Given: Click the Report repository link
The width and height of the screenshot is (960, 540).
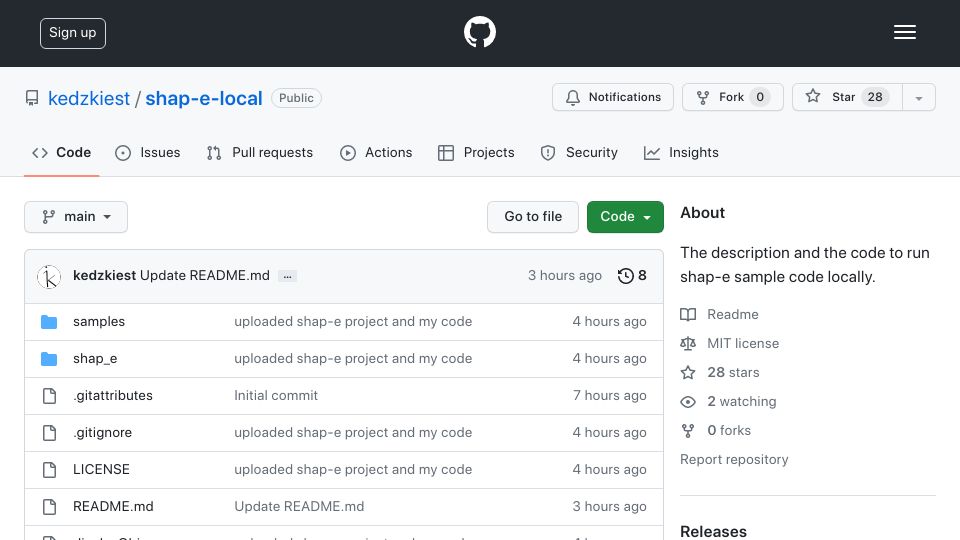Looking at the screenshot, I should [x=734, y=459].
